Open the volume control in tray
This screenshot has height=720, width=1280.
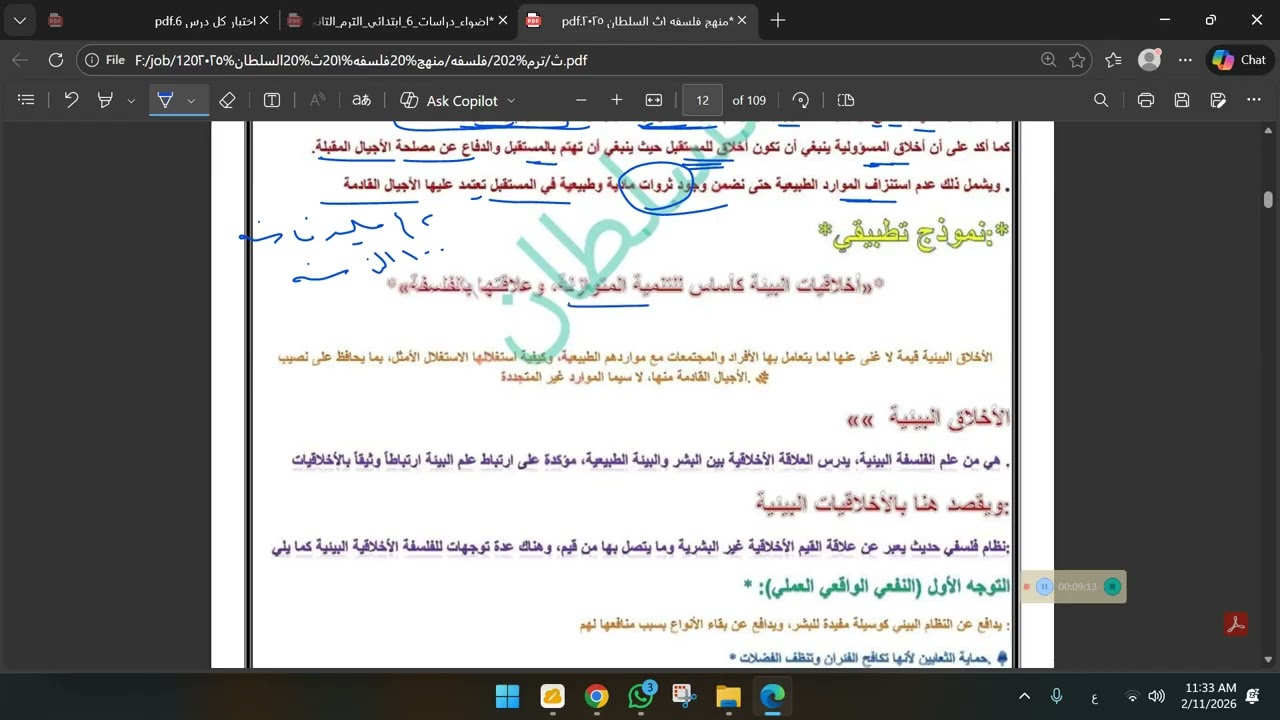1157,696
